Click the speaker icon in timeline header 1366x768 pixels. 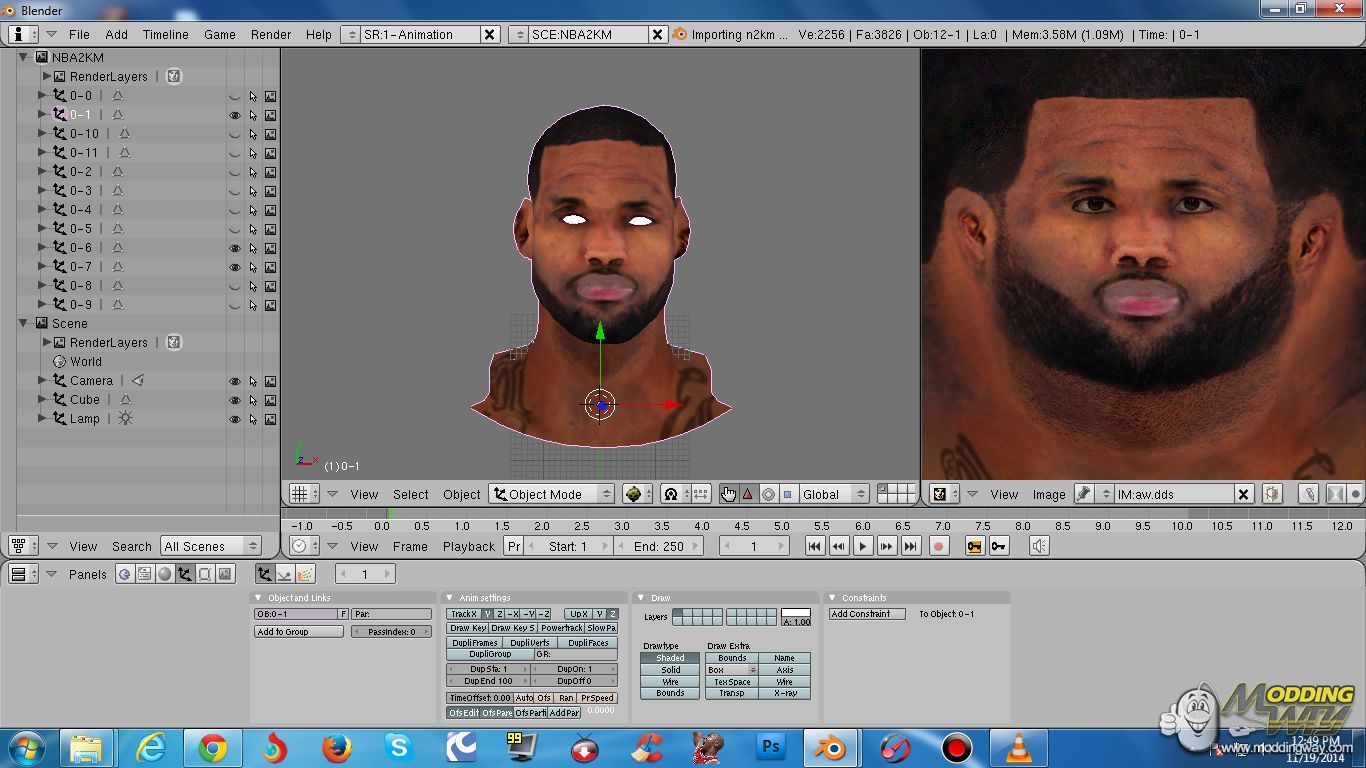click(x=1039, y=546)
